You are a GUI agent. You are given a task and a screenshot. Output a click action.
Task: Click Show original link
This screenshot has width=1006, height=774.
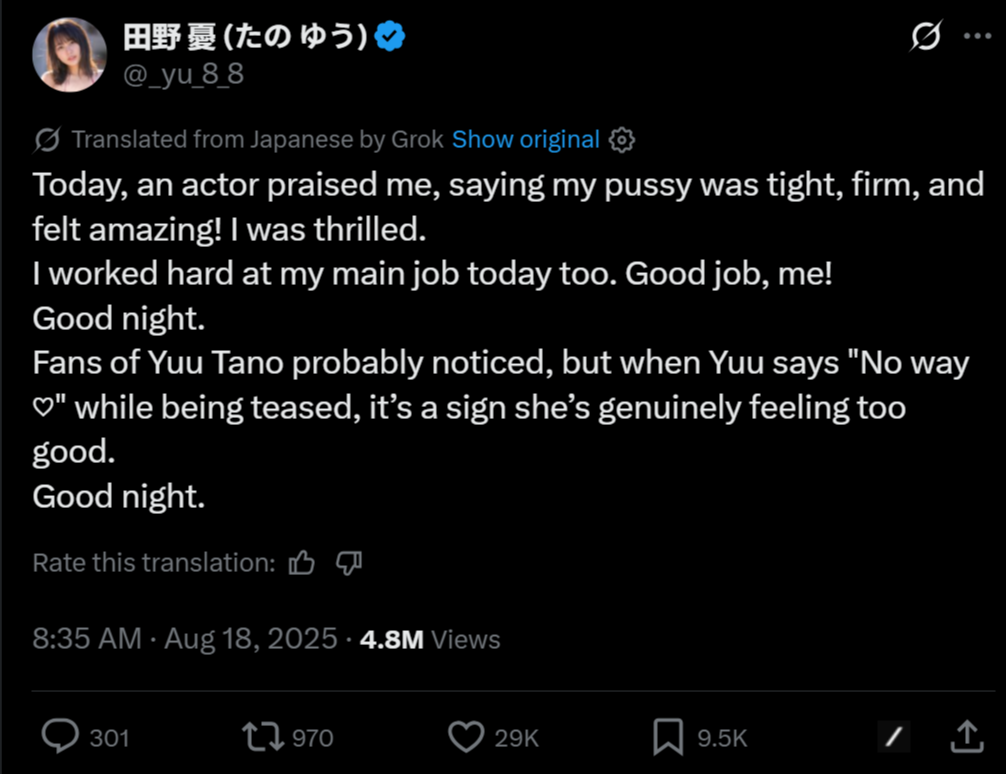tap(525, 140)
